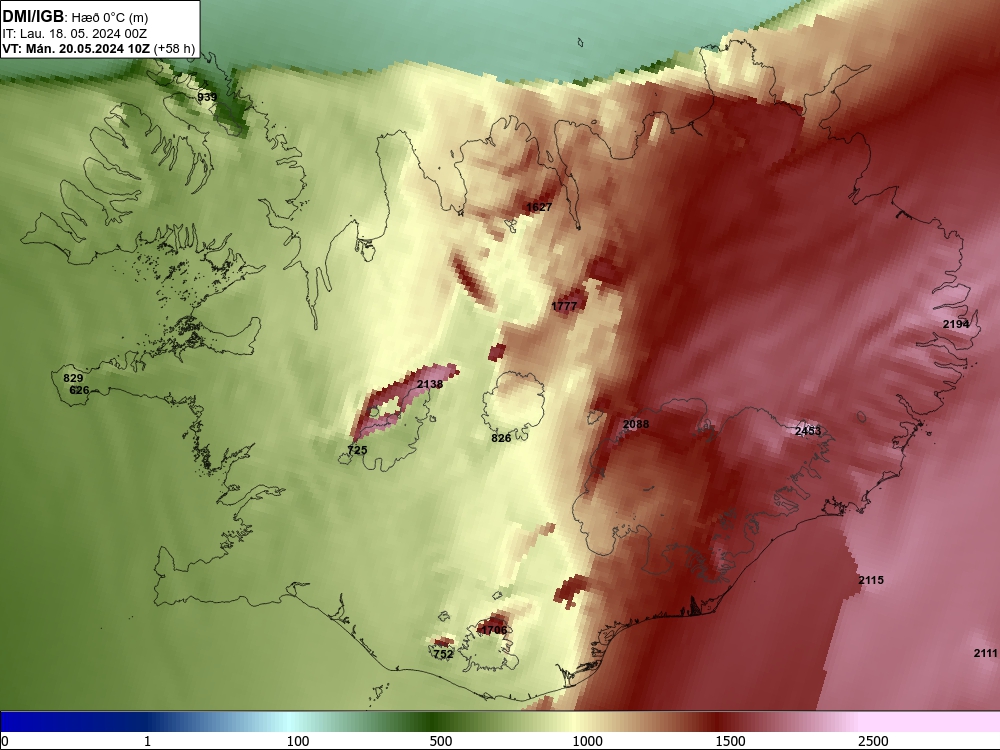Click the 1627 height value label
The width and height of the screenshot is (1000, 750).
539,207
